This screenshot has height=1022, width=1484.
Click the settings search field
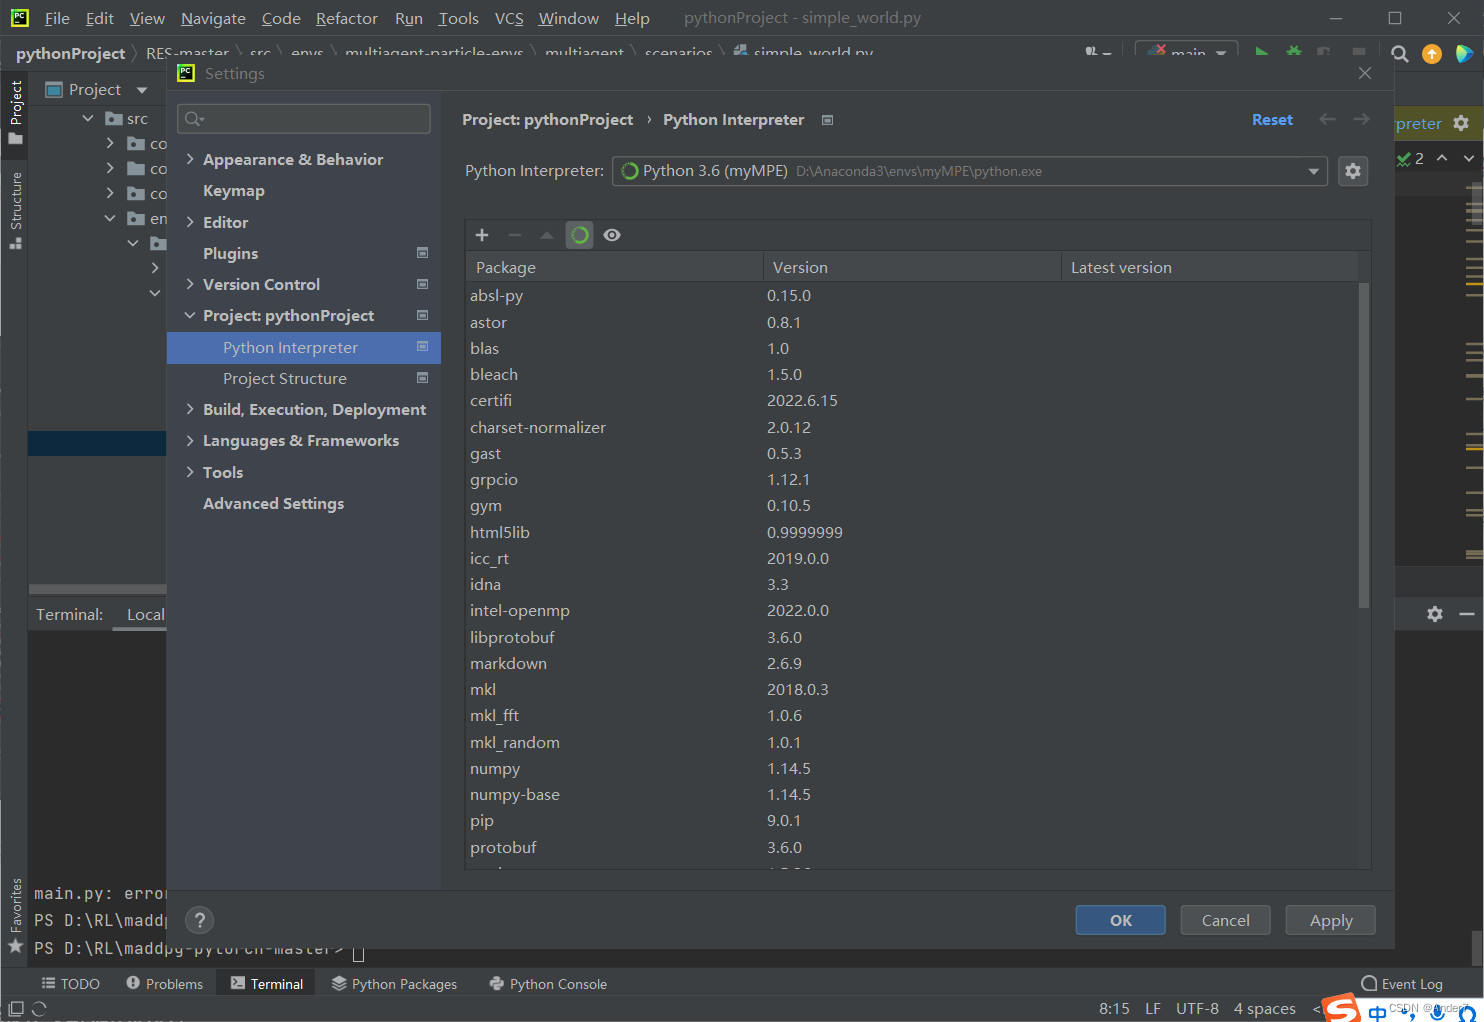click(304, 119)
